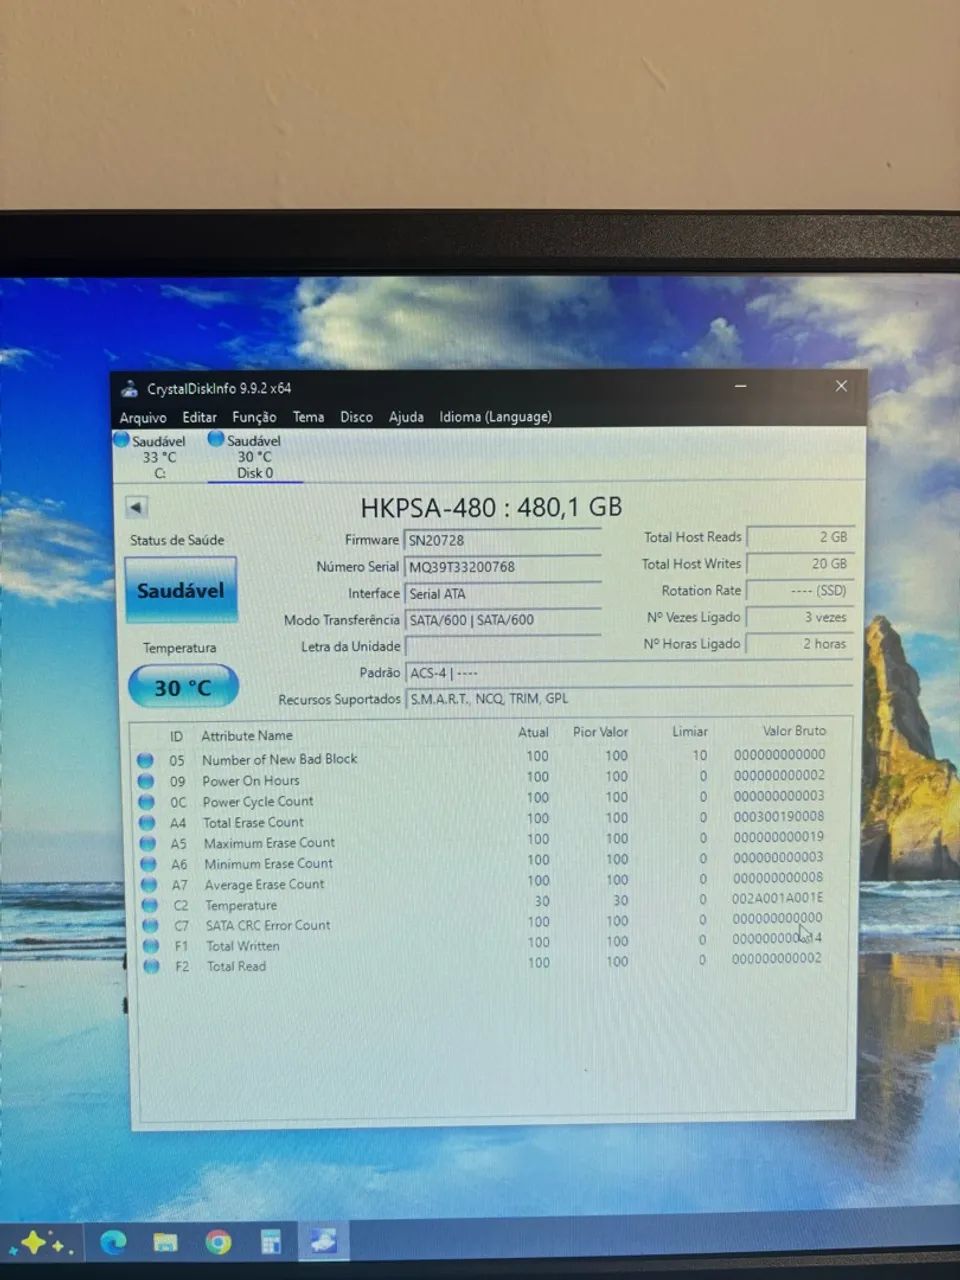Viewport: 960px width, 1280px height.
Task: Click the empty Letra da Unidade field
Action: (x=502, y=647)
